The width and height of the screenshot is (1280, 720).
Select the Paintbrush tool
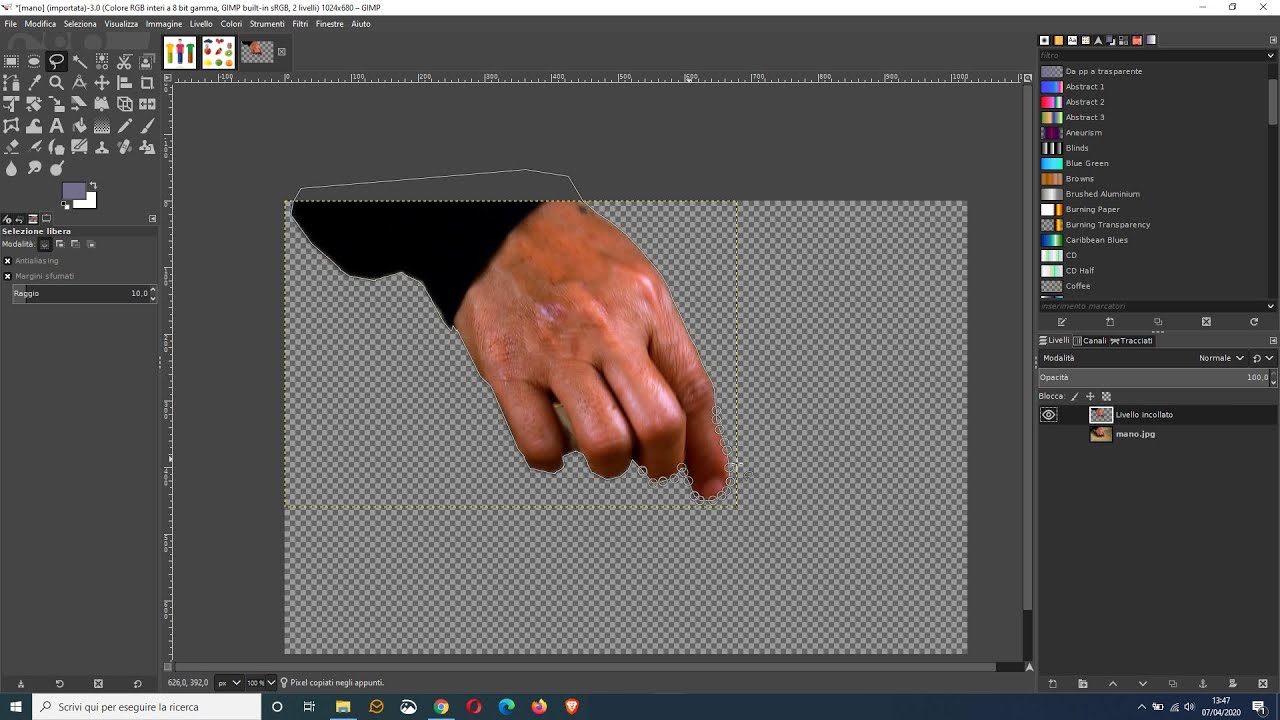pos(147,126)
